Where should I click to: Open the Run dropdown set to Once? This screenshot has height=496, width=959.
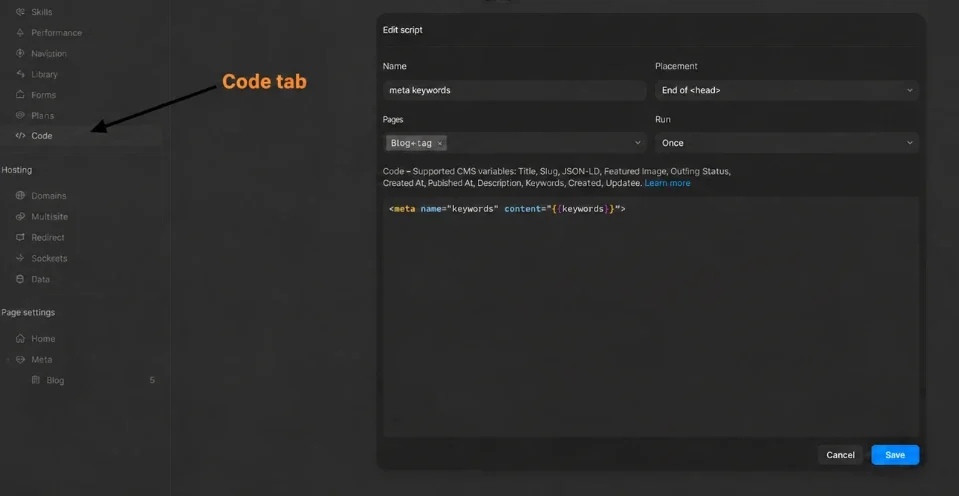pyautogui.click(x=787, y=143)
